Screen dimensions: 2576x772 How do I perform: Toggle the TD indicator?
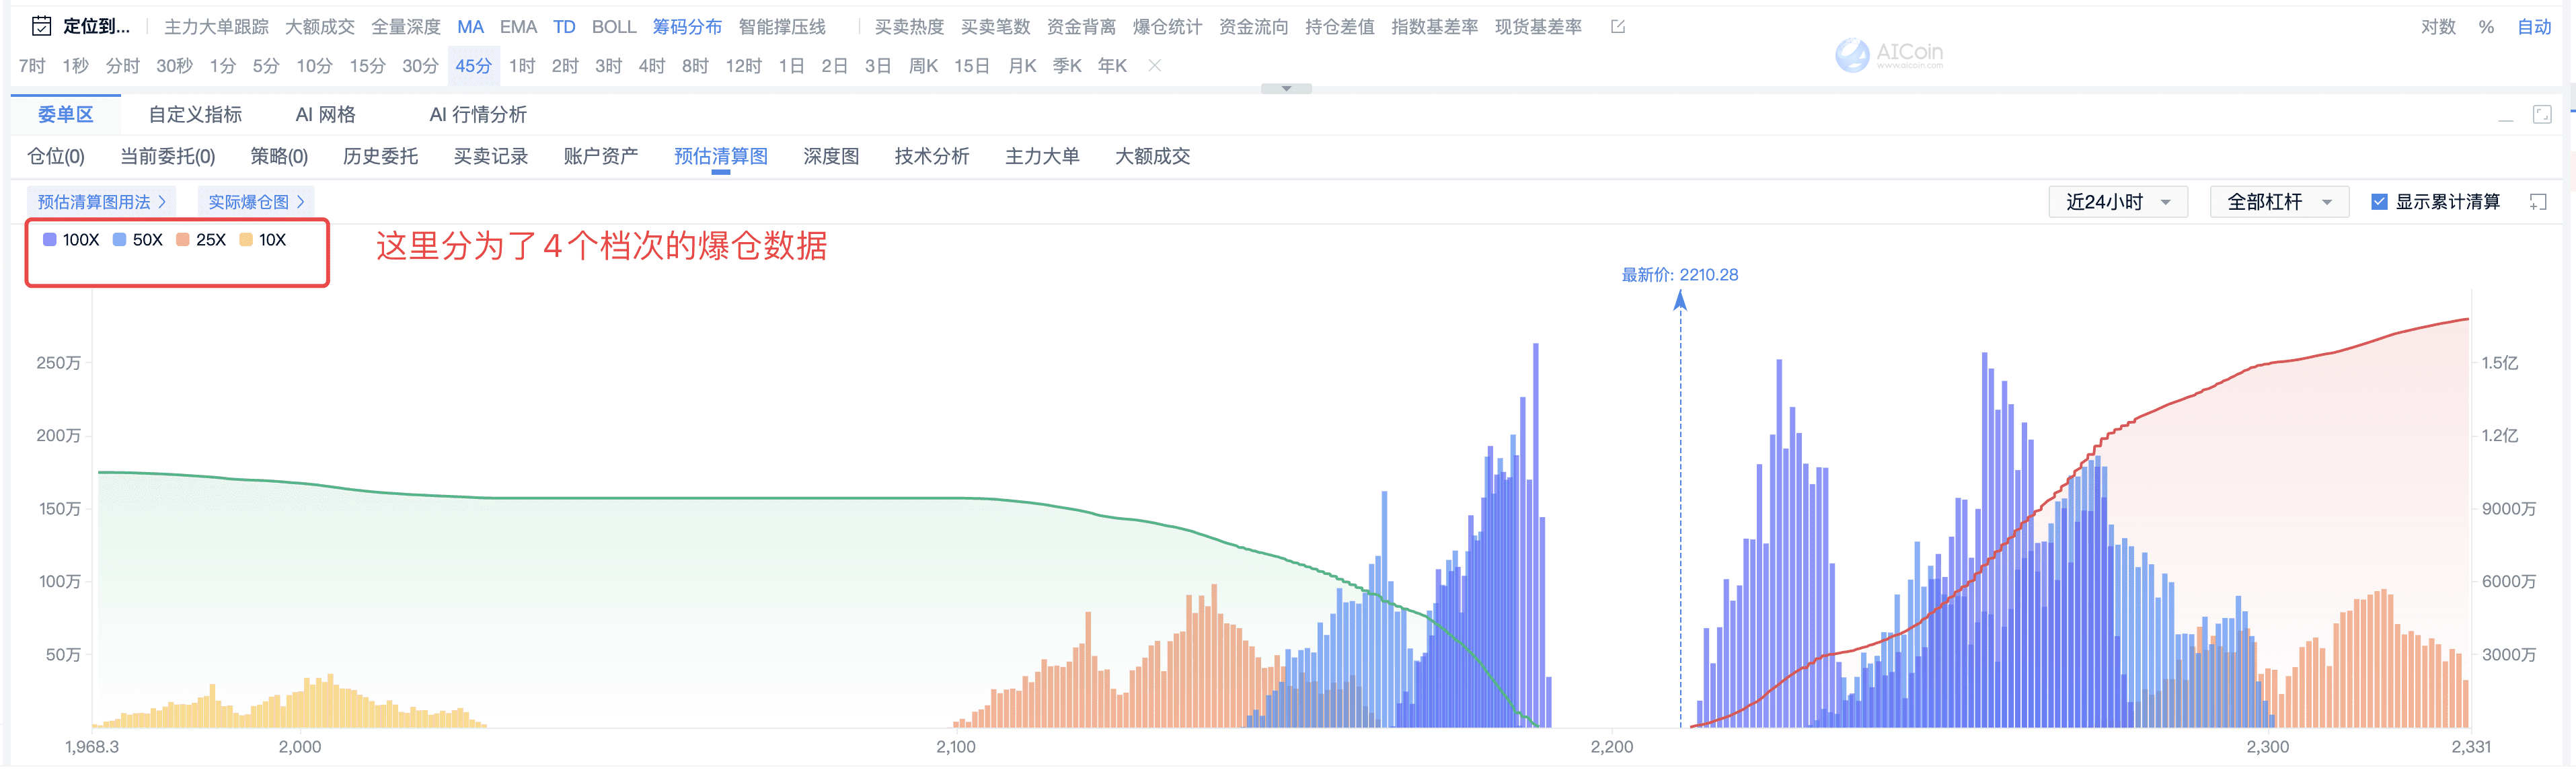(x=564, y=27)
